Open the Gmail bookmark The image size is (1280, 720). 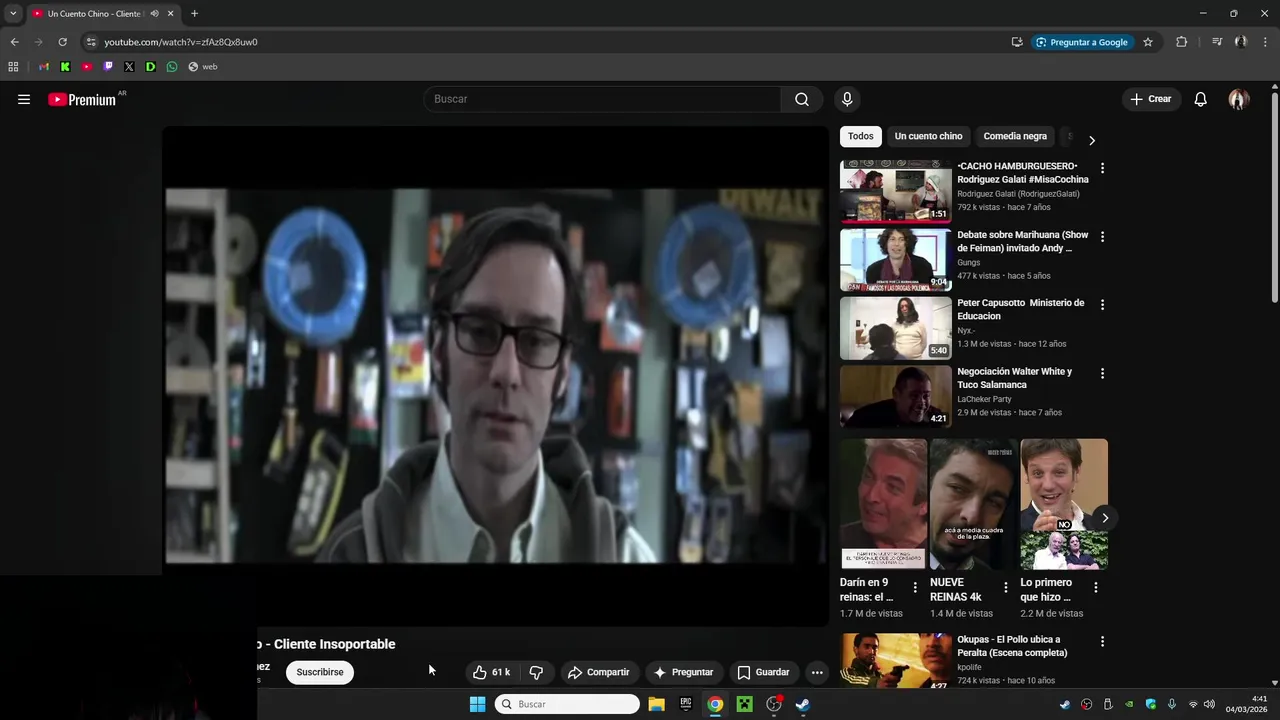point(44,67)
